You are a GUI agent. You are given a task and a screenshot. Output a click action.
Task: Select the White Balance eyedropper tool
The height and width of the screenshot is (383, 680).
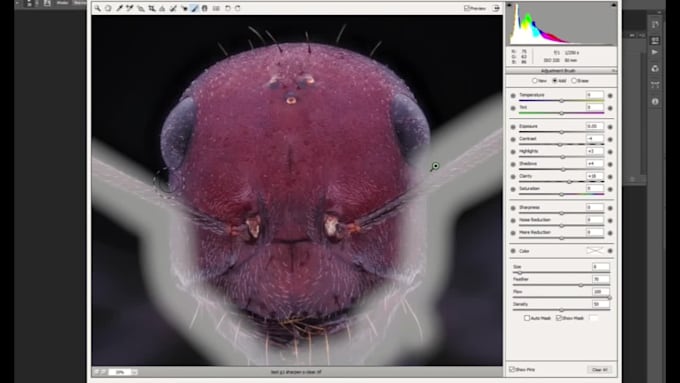point(119,8)
